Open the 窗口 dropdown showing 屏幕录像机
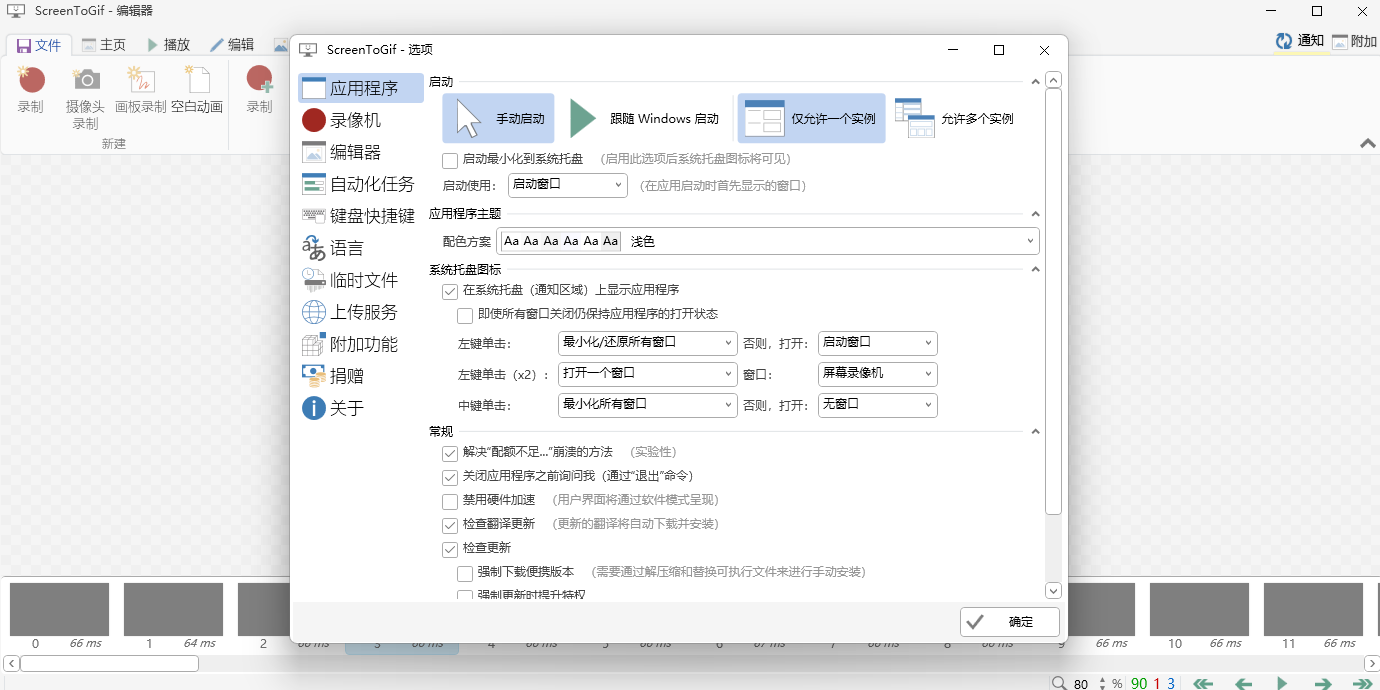This screenshot has height=690, width=1380. click(x=878, y=374)
